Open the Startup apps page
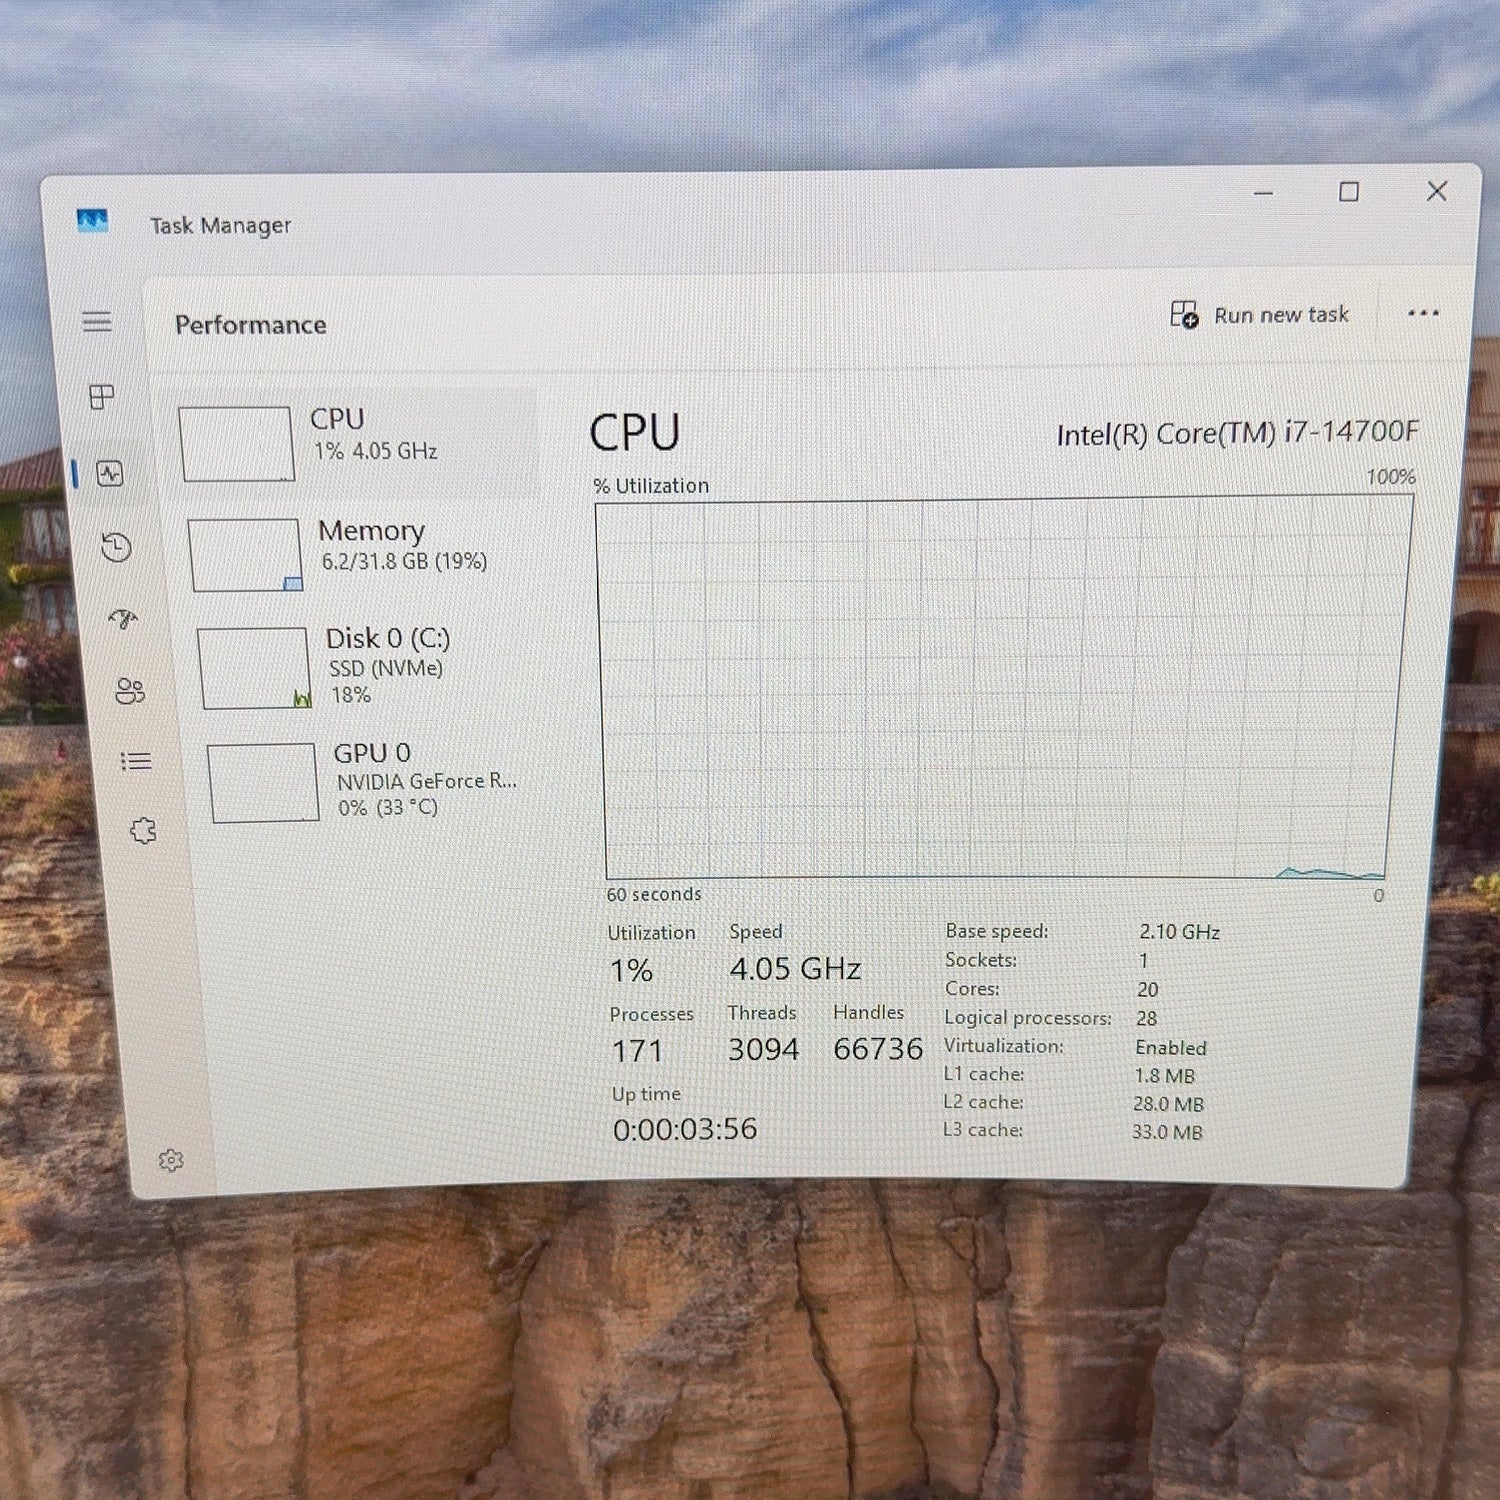Screen dimensions: 1500x1500 click(123, 619)
